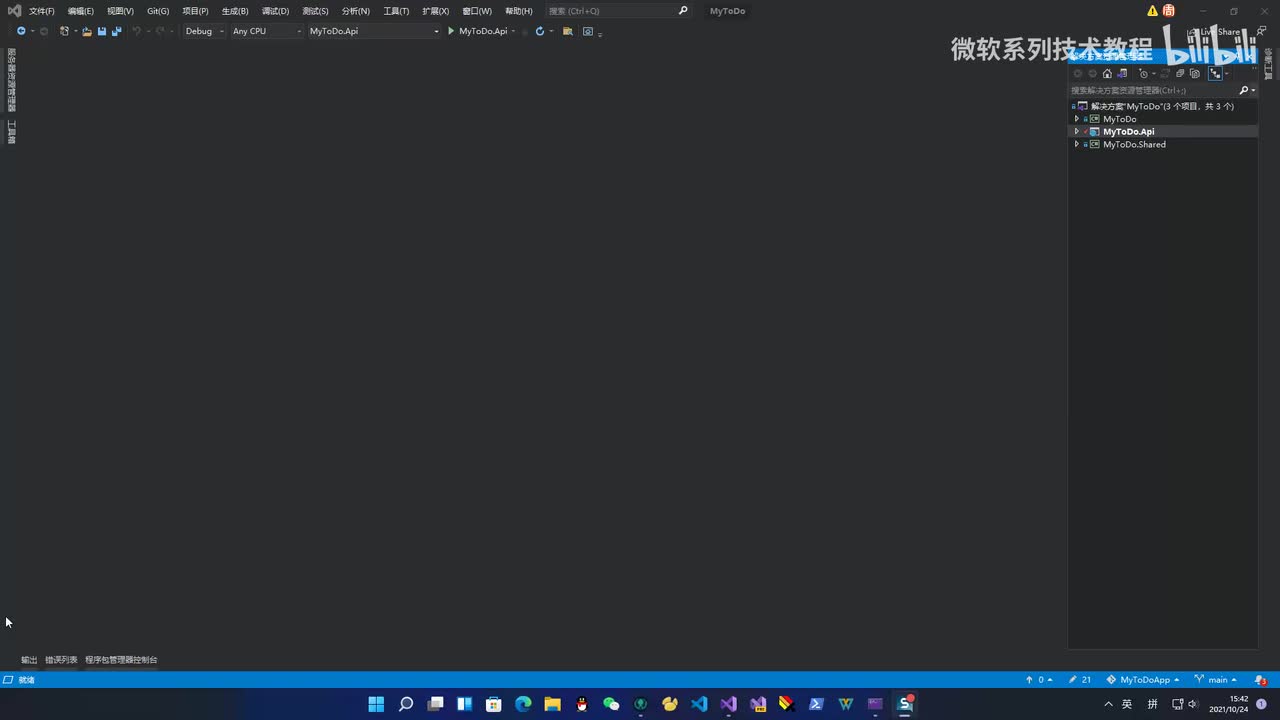Open the 工具(T) menu
Screen dimensions: 1280x720
pyautogui.click(x=396, y=11)
